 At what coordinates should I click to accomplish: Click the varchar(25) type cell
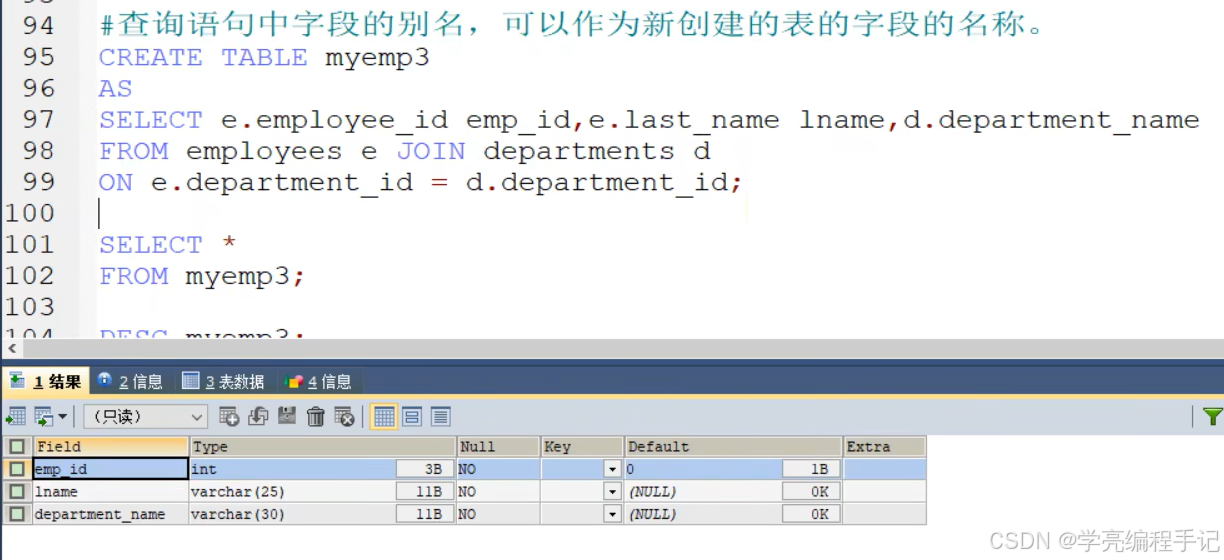(292, 492)
